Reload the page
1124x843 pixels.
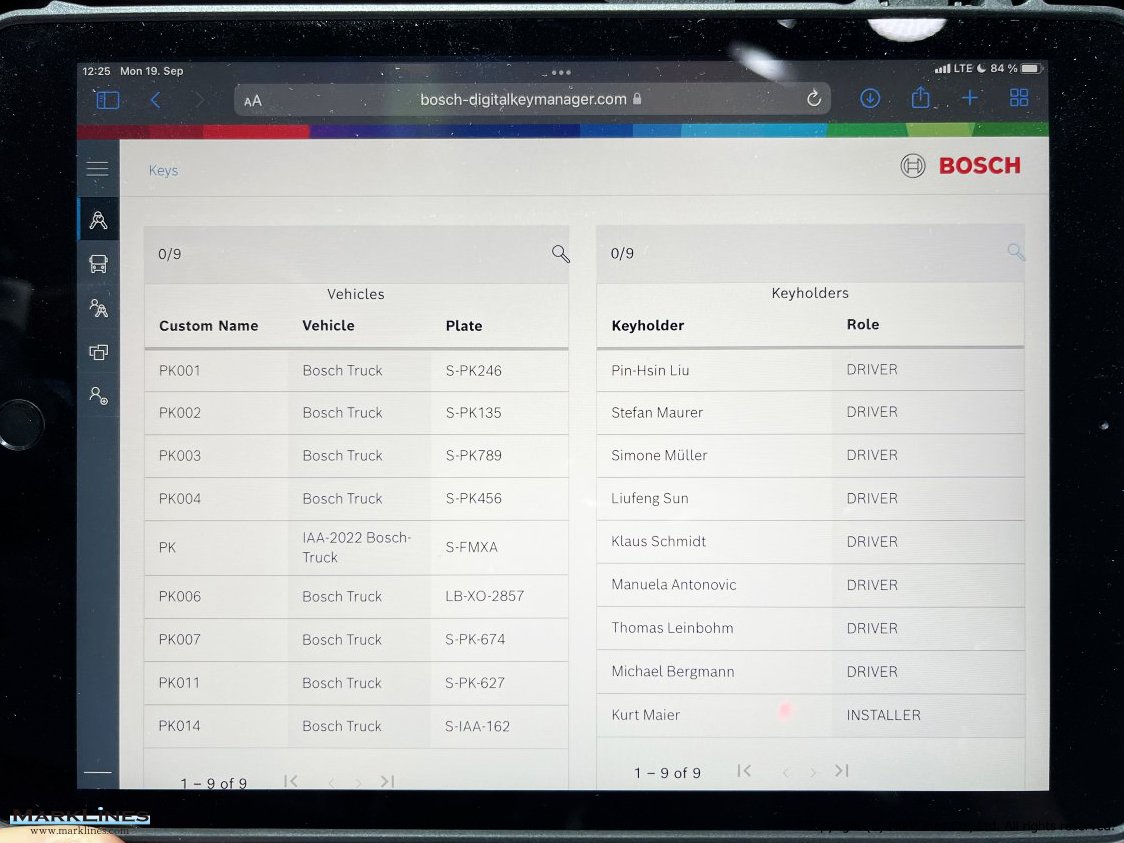pos(814,98)
